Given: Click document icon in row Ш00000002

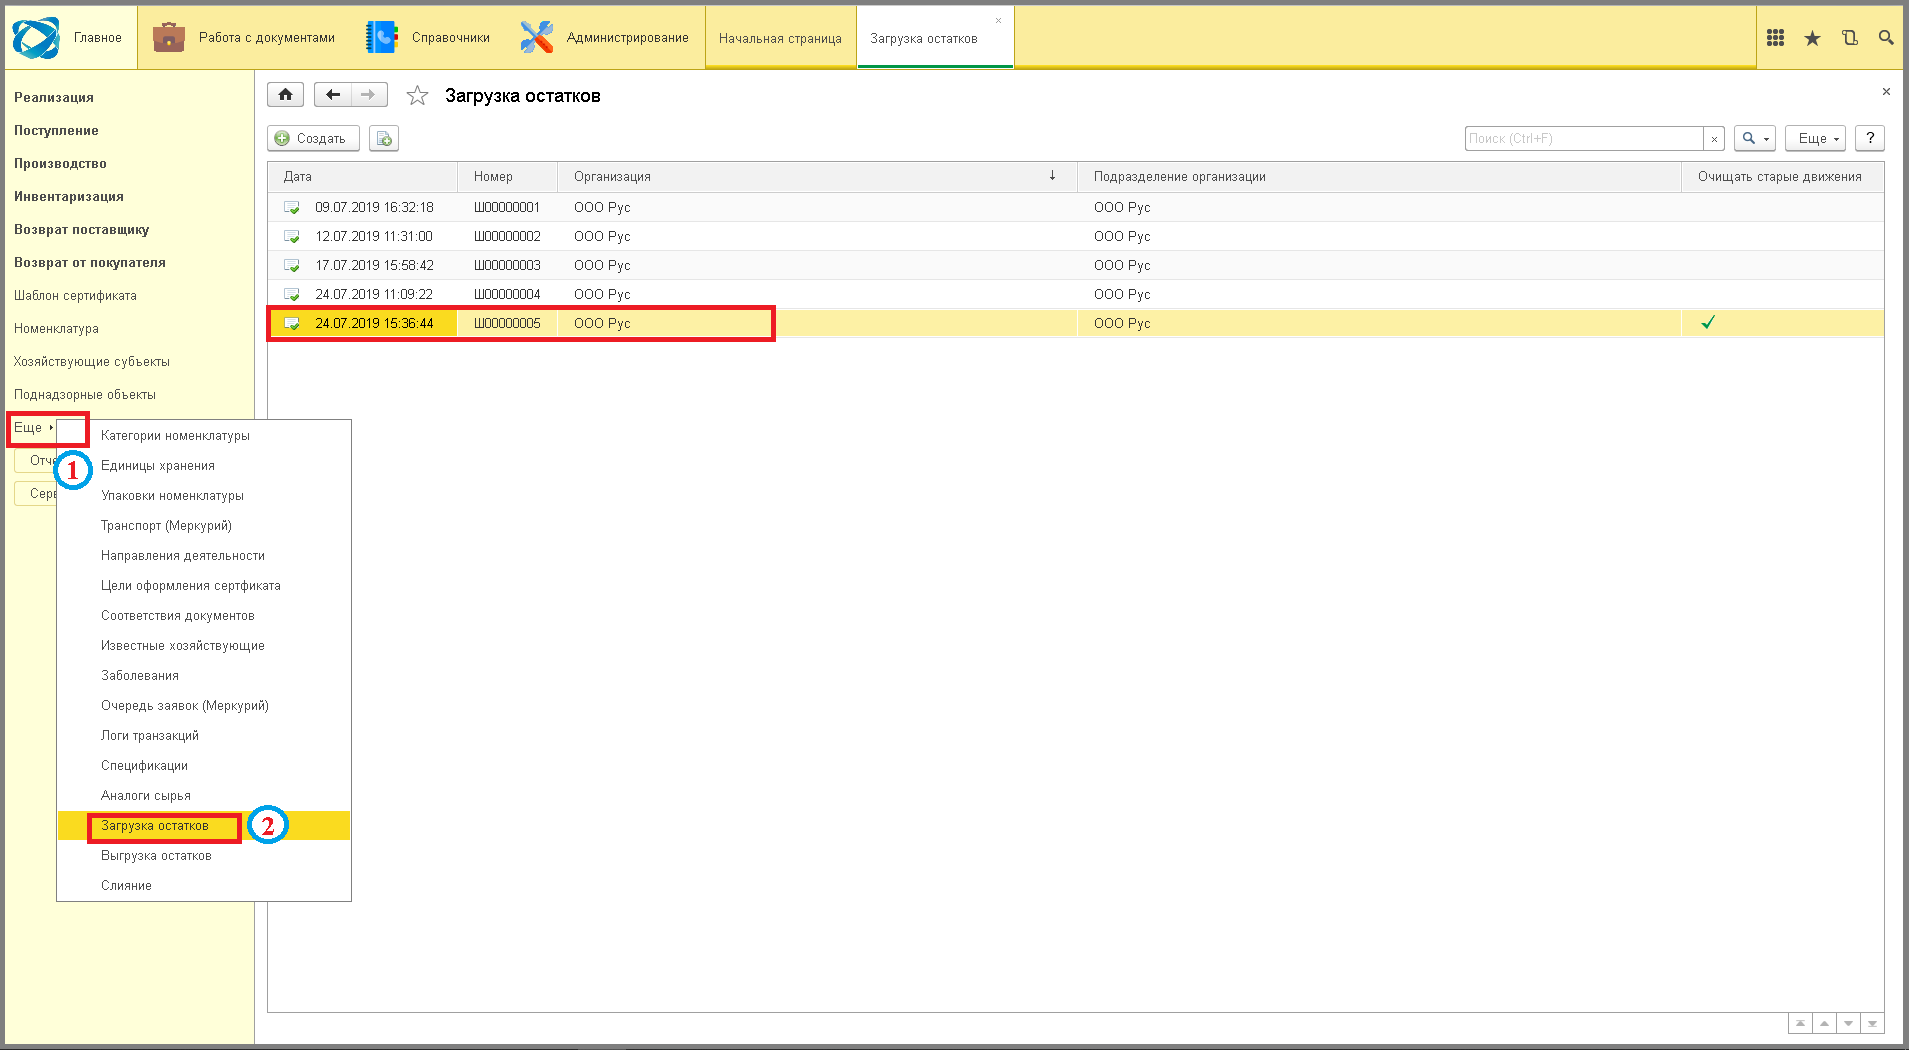Looking at the screenshot, I should tap(292, 237).
